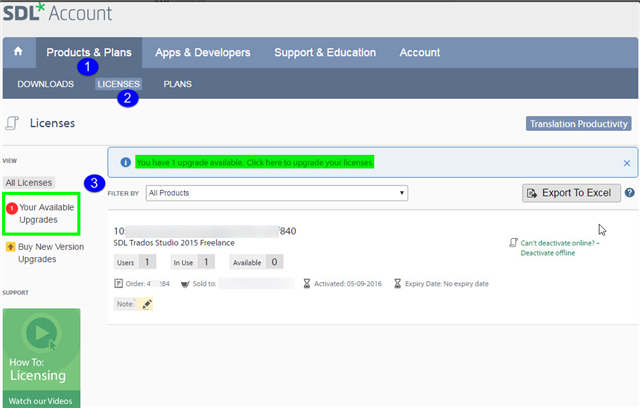Click the red upgrades count badge
This screenshot has height=408, width=640.
pyautogui.click(x=12, y=208)
